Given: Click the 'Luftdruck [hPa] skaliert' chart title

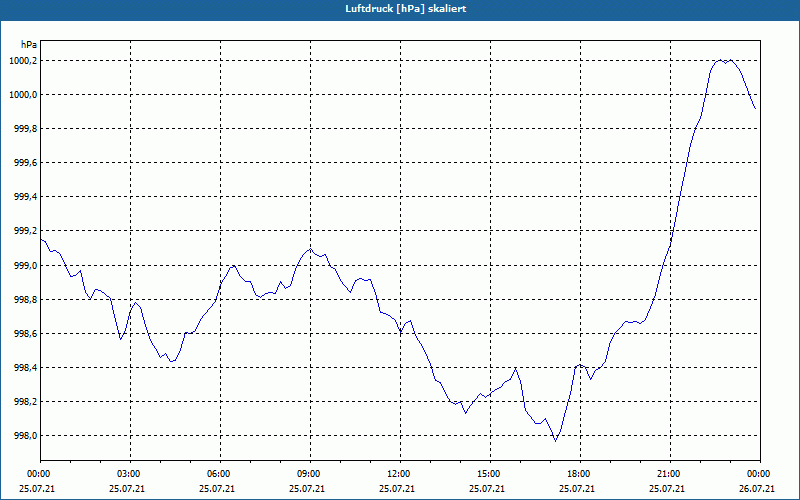Looking at the screenshot, I should click(406, 9).
